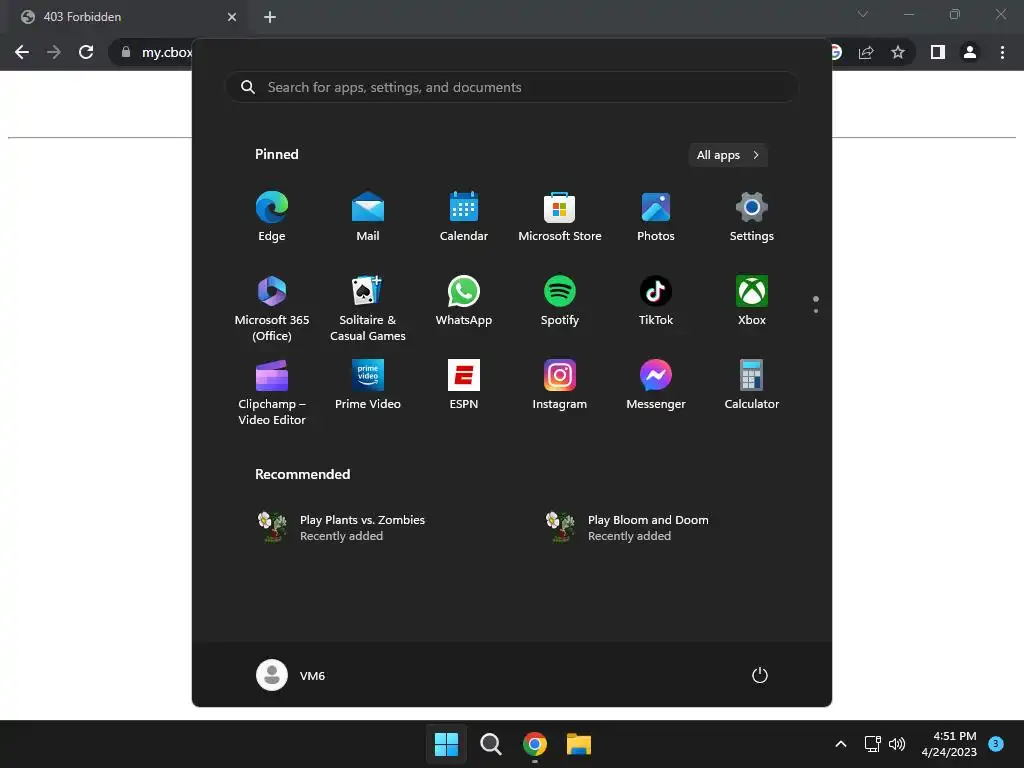Open a new Chrome tab
This screenshot has height=768, width=1024.
(x=270, y=17)
